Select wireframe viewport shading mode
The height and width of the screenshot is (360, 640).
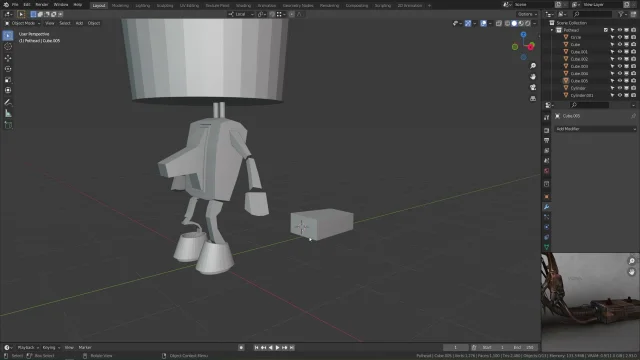(507, 24)
